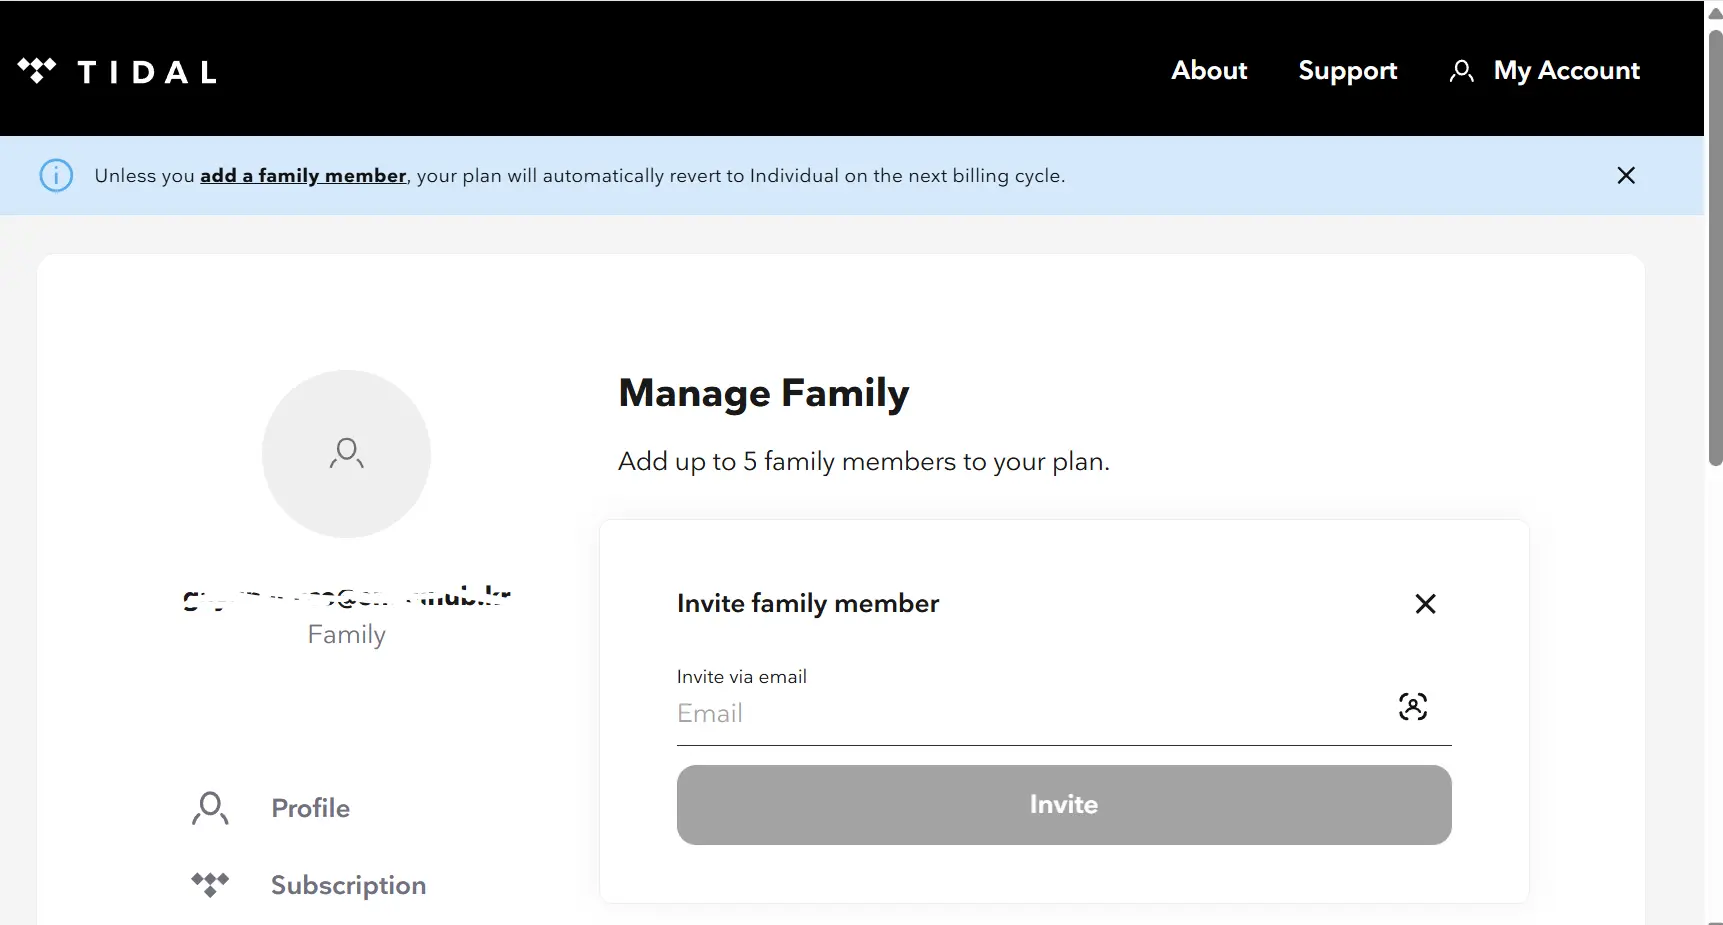Screen dimensions: 1723x925
Task: Click the Subscription TIDAL icon in sidebar
Action: tap(210, 885)
